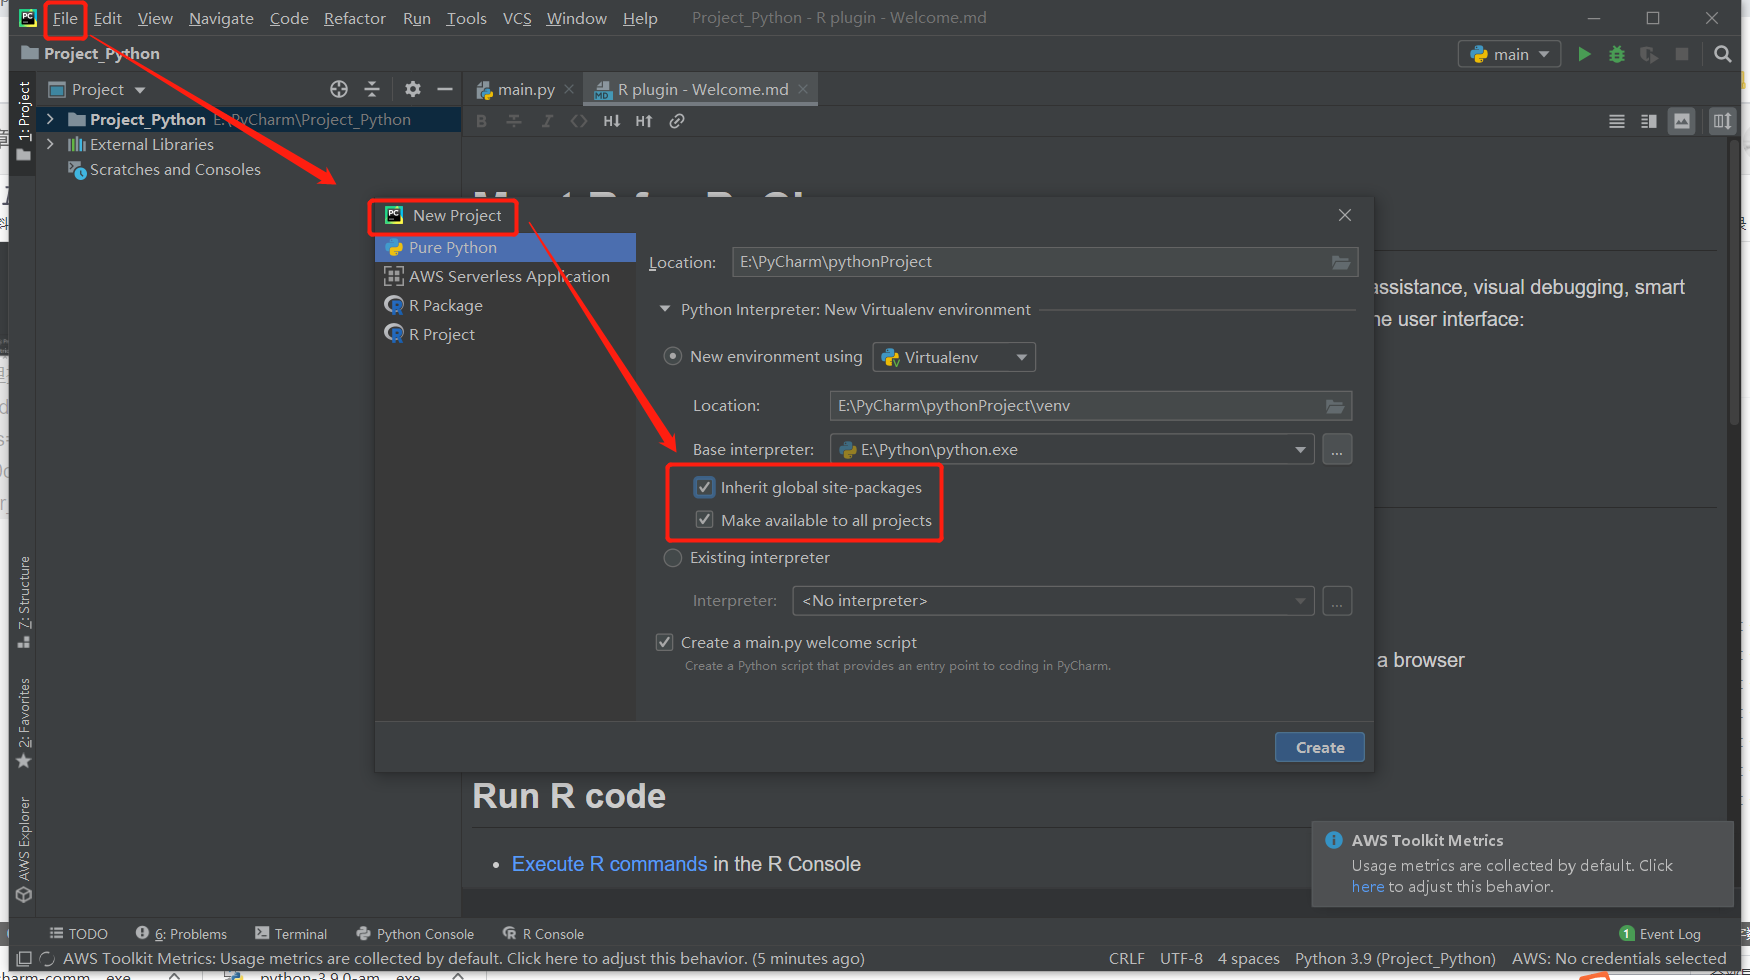
Task: Collapse Python Interpreter section triangle
Action: point(665,309)
